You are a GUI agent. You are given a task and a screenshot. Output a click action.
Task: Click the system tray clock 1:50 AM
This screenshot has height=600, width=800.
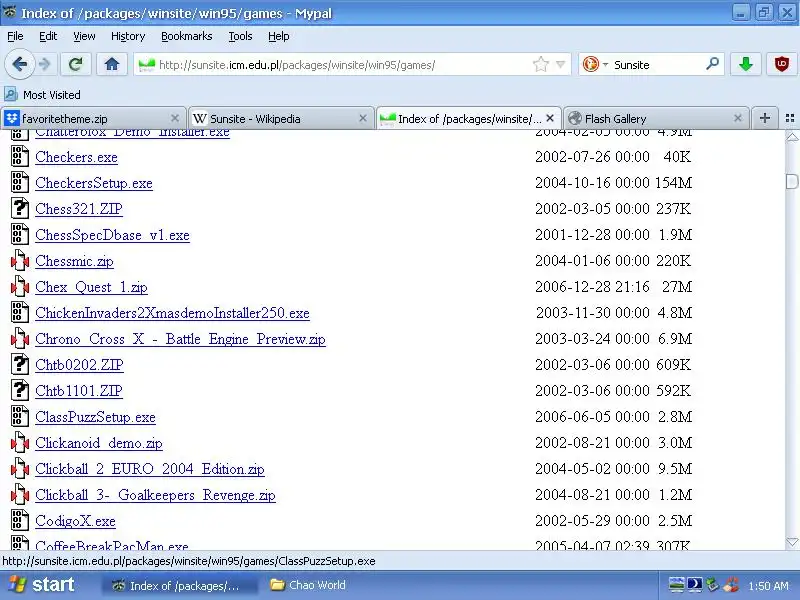768,586
